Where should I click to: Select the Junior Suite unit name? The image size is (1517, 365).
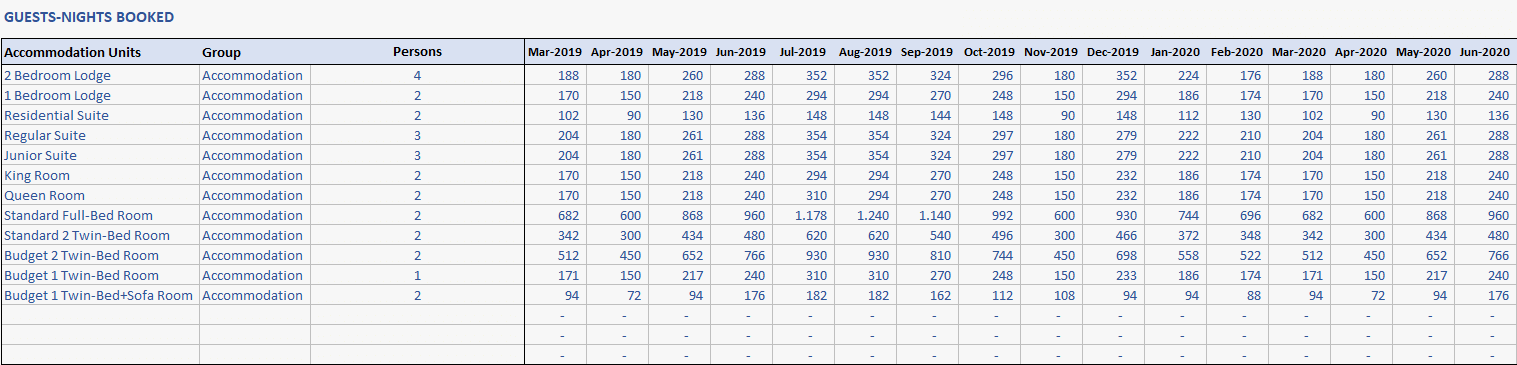(41, 155)
